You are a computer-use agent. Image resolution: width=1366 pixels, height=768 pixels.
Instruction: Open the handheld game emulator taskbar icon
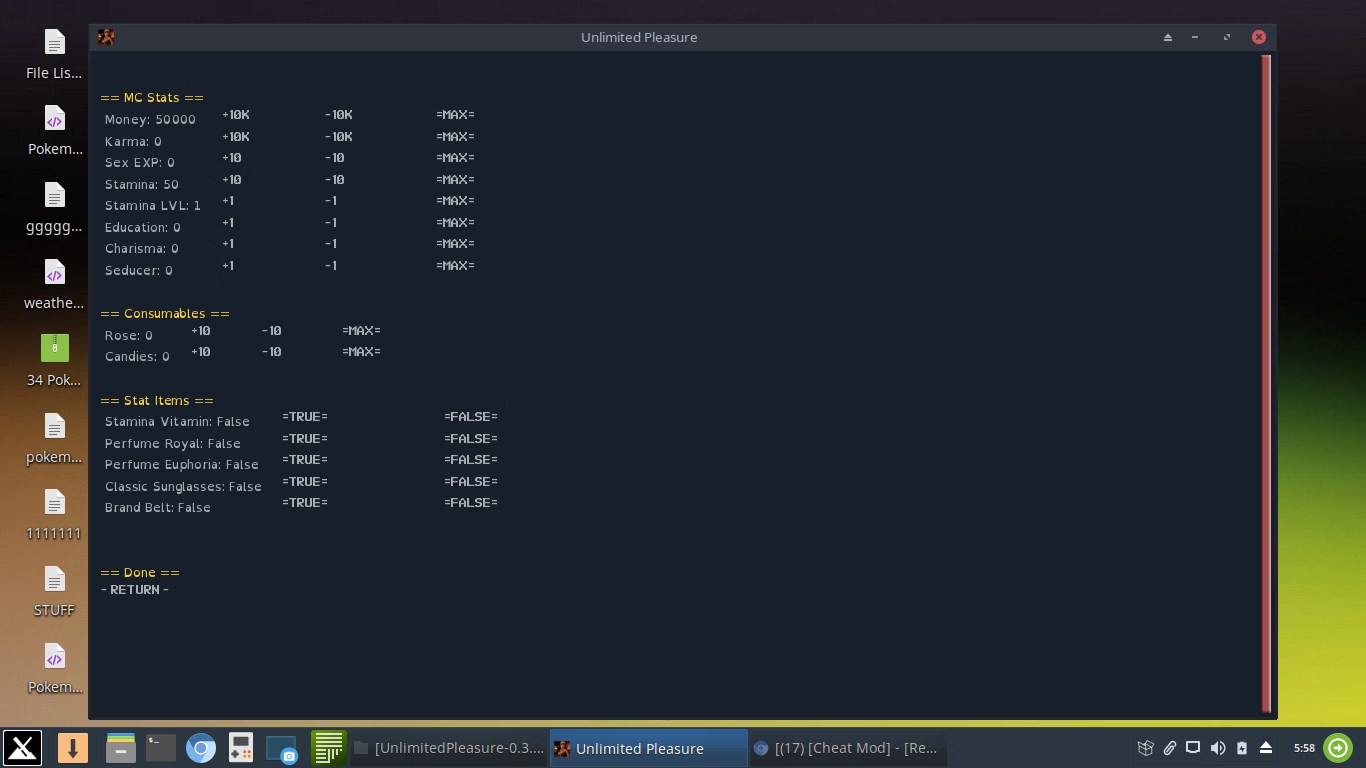click(x=241, y=748)
